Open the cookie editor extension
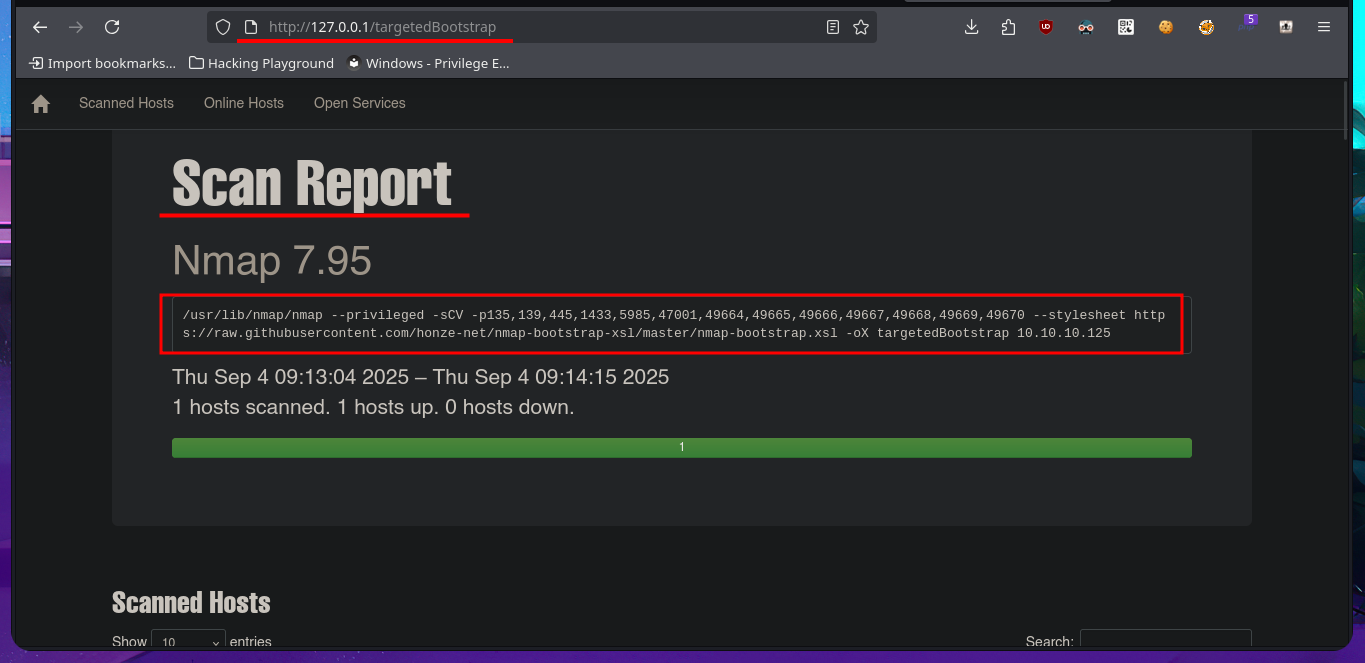Image resolution: width=1365 pixels, height=663 pixels. pos(1166,27)
